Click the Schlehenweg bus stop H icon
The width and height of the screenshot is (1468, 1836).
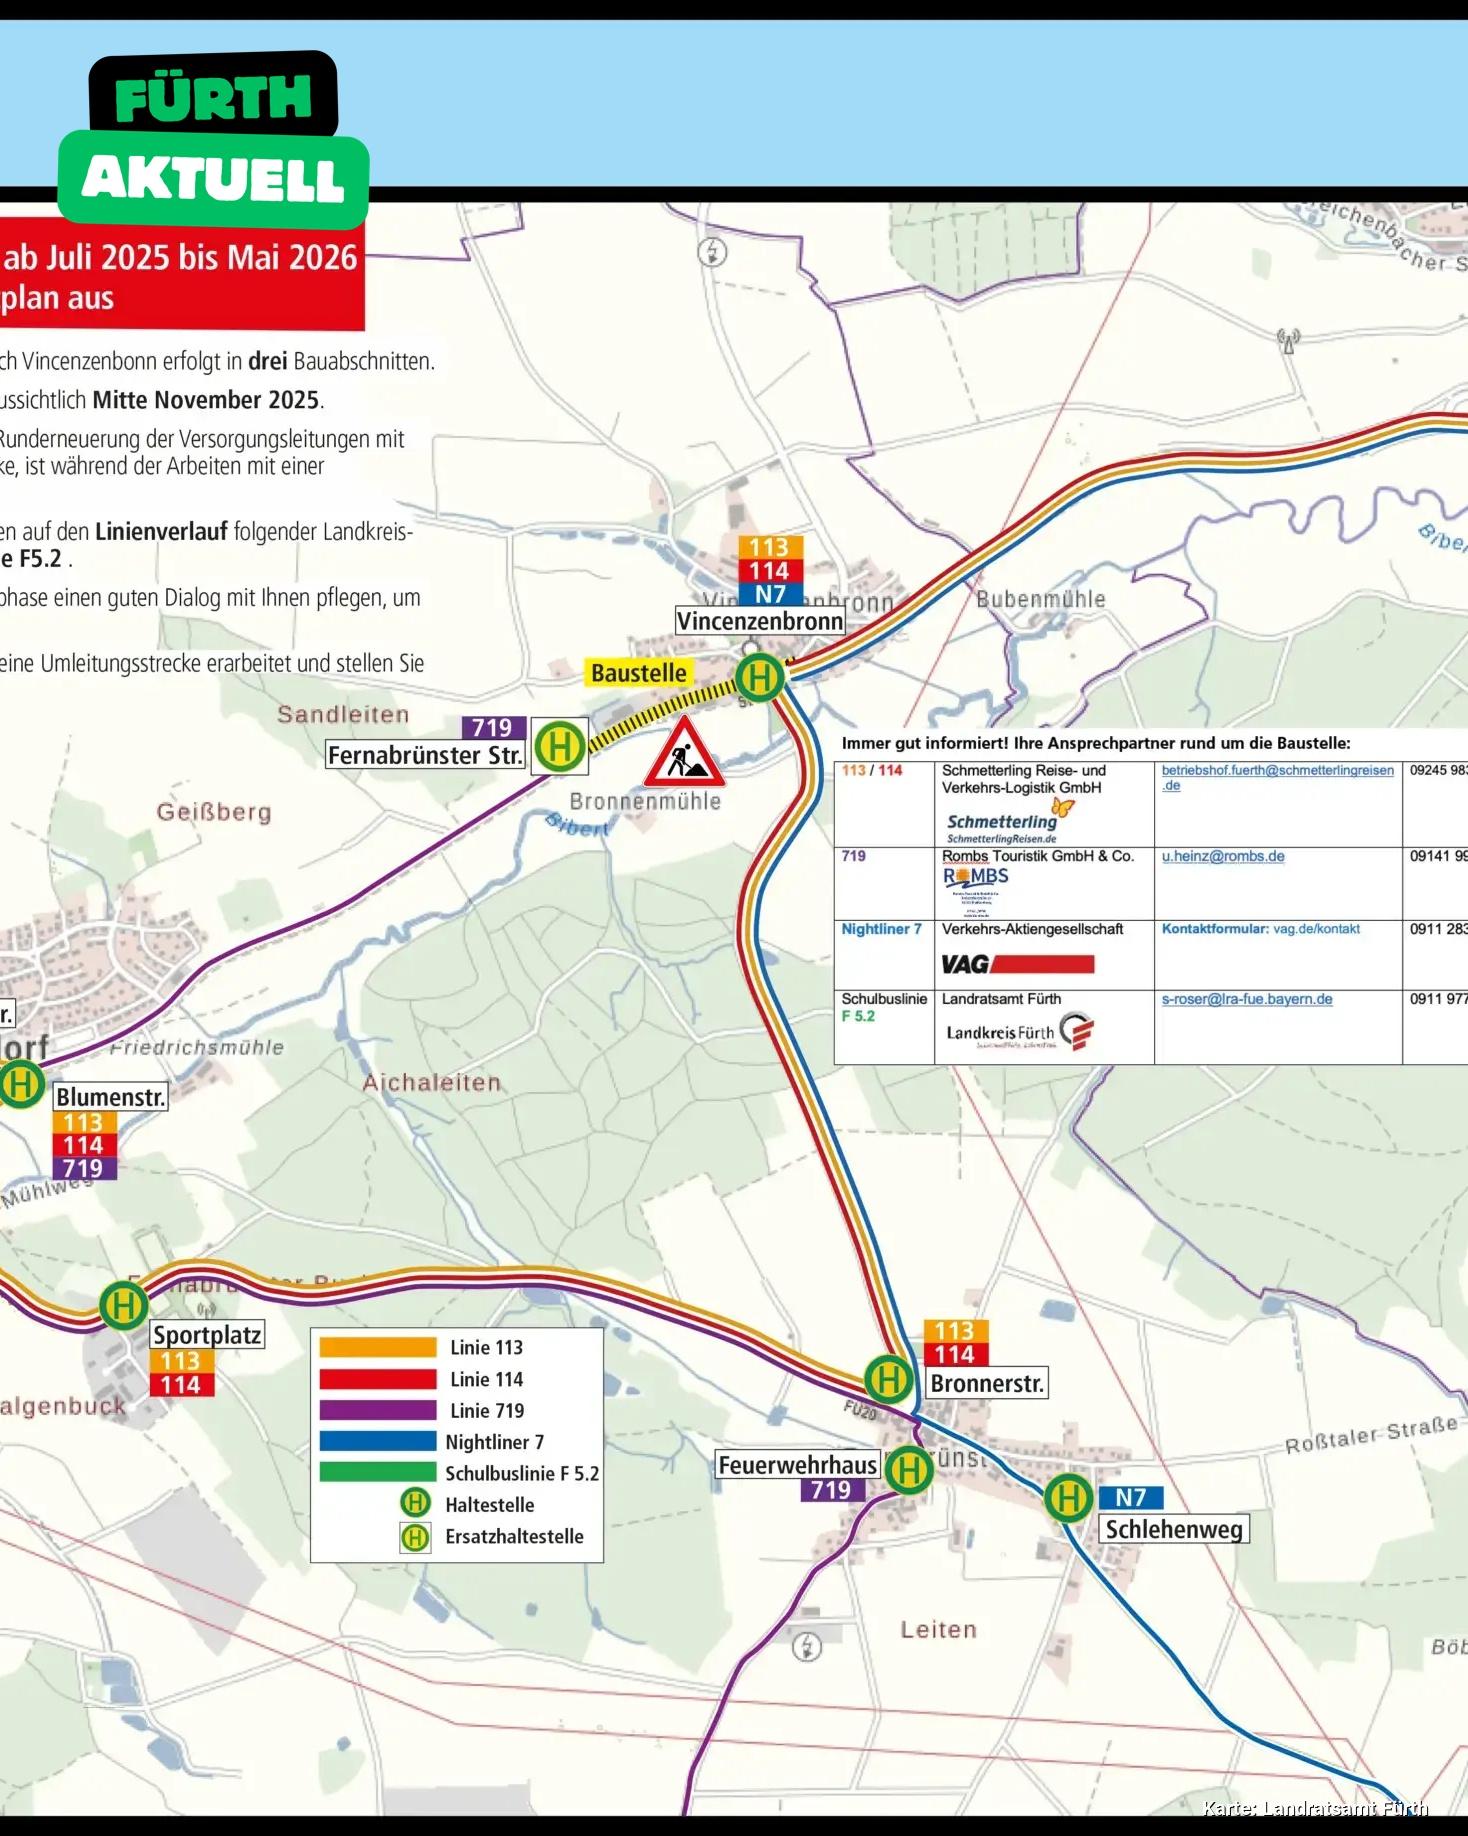click(1068, 1498)
